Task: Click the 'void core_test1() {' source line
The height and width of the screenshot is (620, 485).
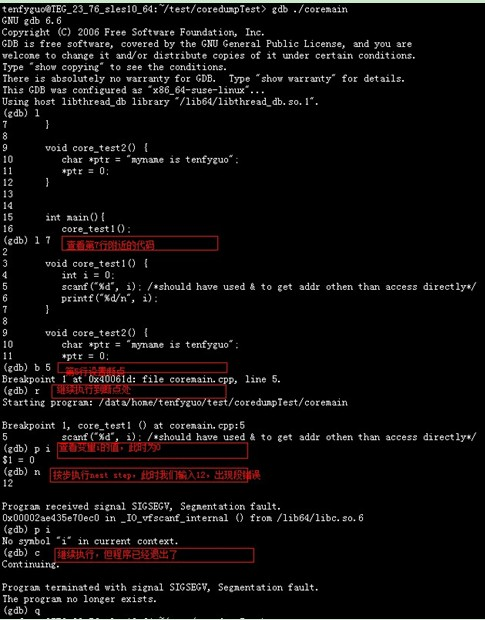Action: point(96,264)
